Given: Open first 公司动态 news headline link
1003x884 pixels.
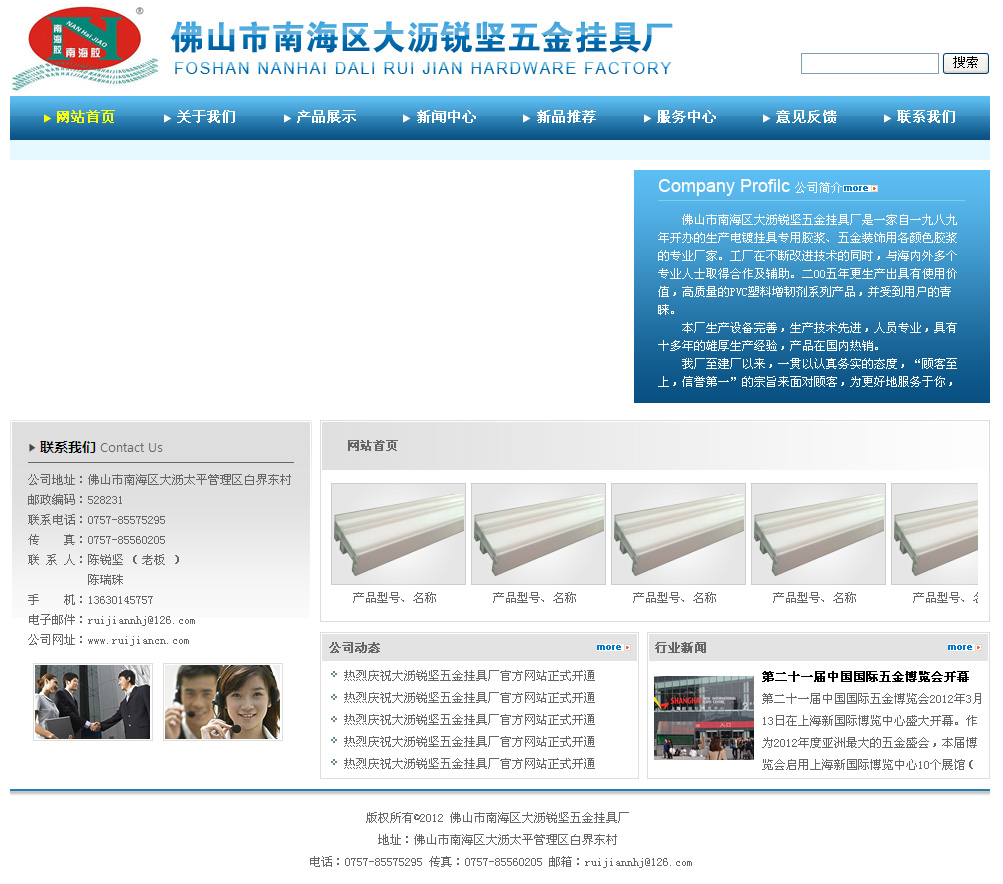Looking at the screenshot, I should coord(469,676).
